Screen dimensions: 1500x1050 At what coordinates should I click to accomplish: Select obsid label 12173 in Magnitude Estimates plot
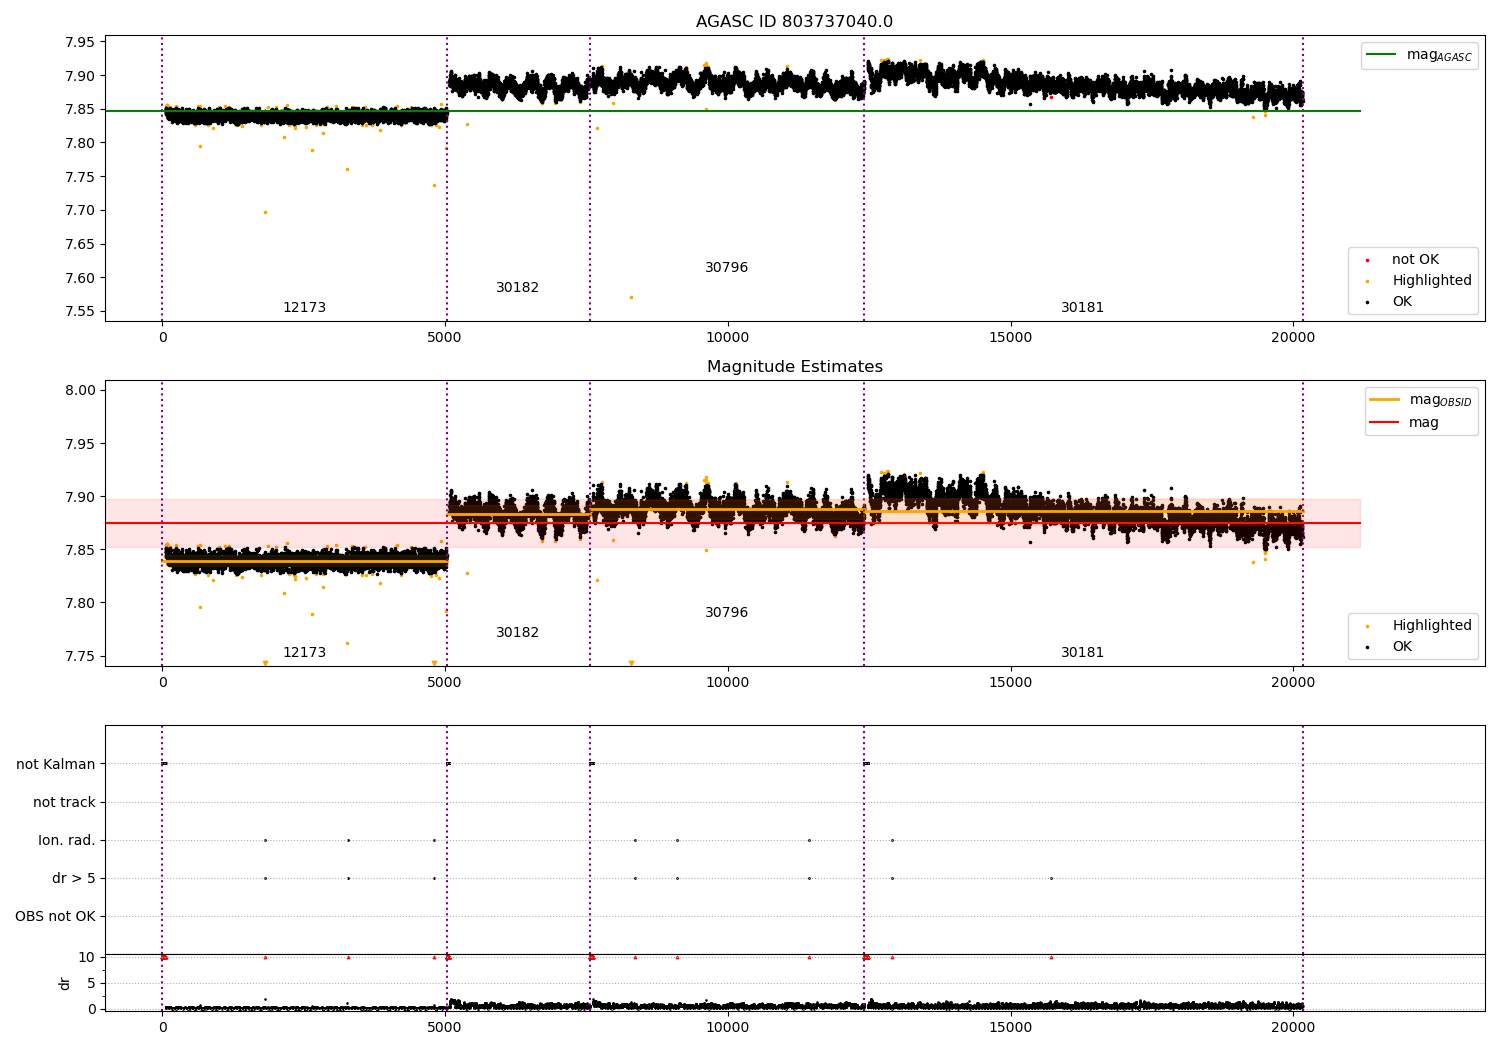coord(304,653)
